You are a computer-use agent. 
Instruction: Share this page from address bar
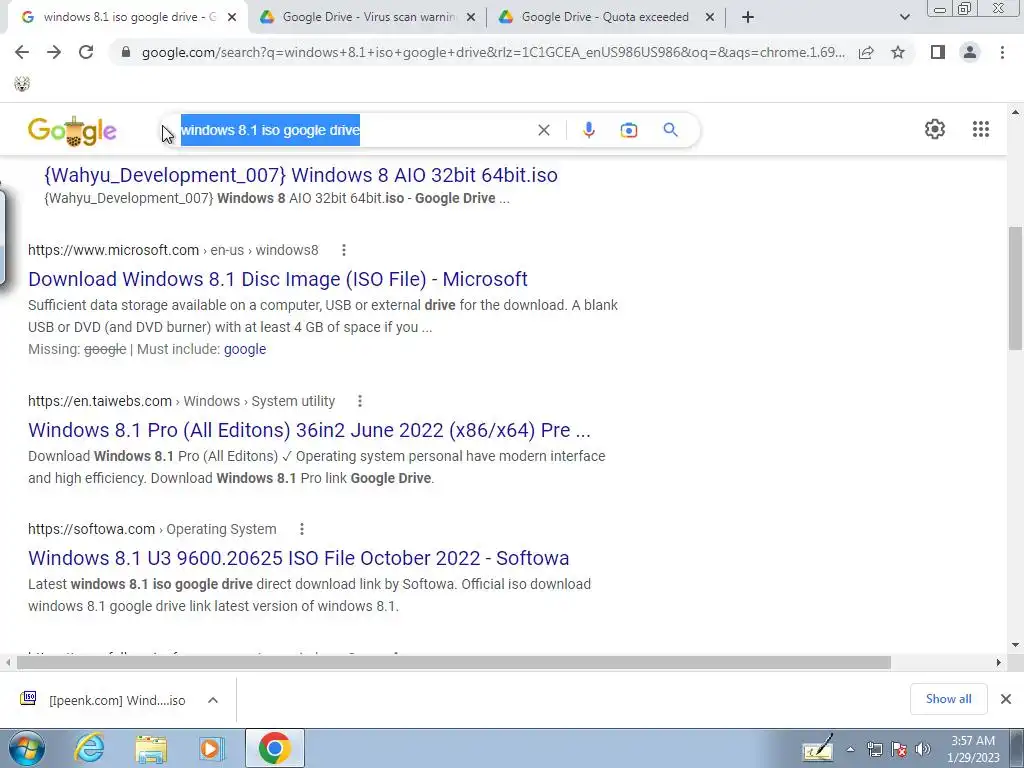pyautogui.click(x=867, y=52)
